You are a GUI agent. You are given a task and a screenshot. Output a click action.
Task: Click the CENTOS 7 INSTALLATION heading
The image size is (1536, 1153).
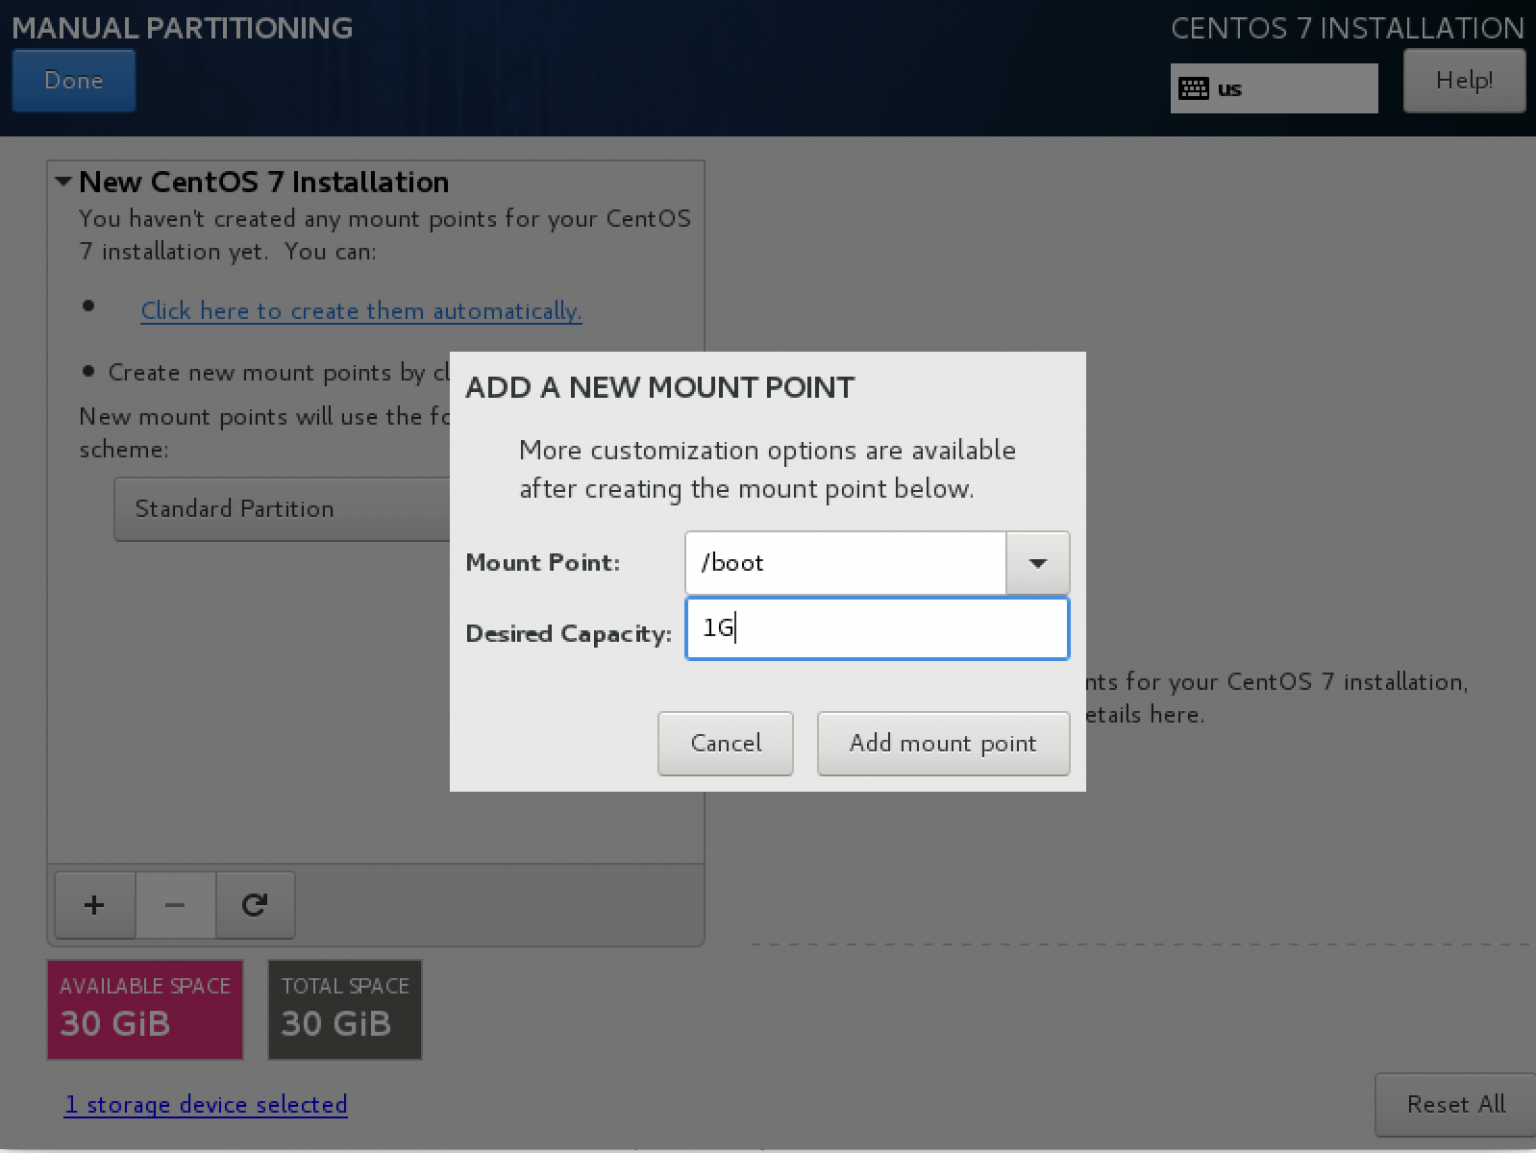coord(1347,28)
